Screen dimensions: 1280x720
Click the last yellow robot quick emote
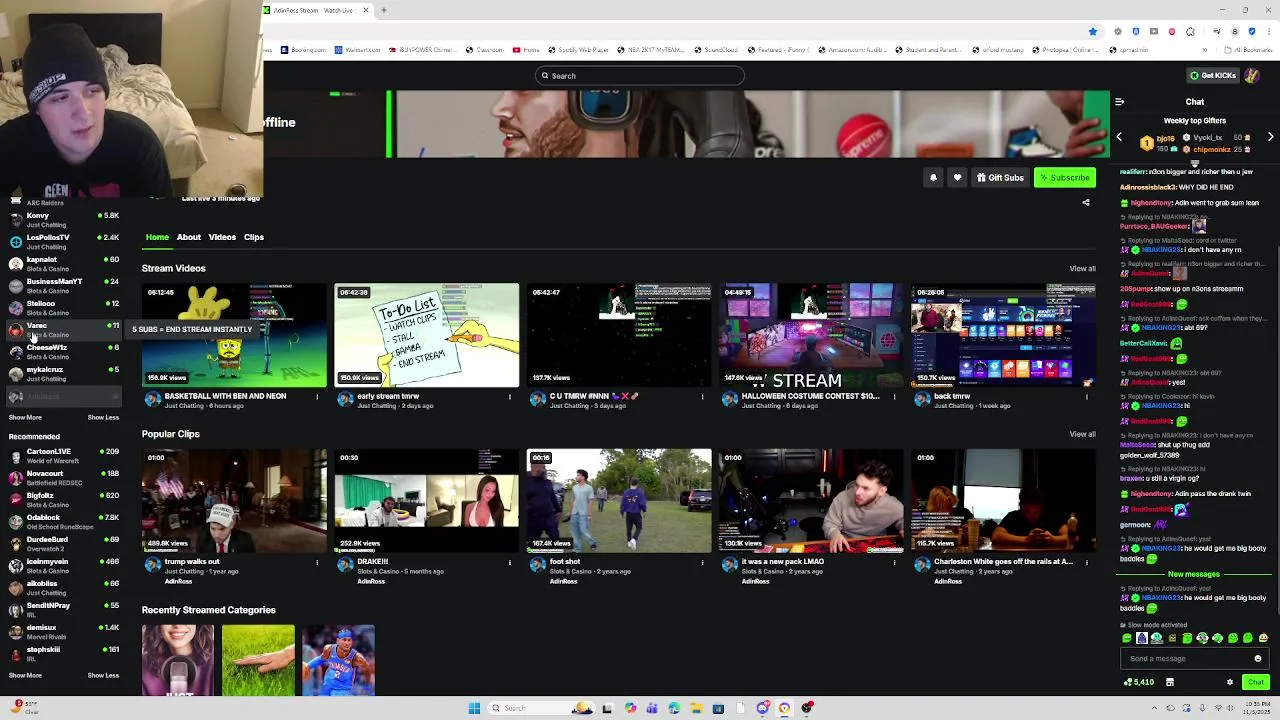coord(1263,638)
